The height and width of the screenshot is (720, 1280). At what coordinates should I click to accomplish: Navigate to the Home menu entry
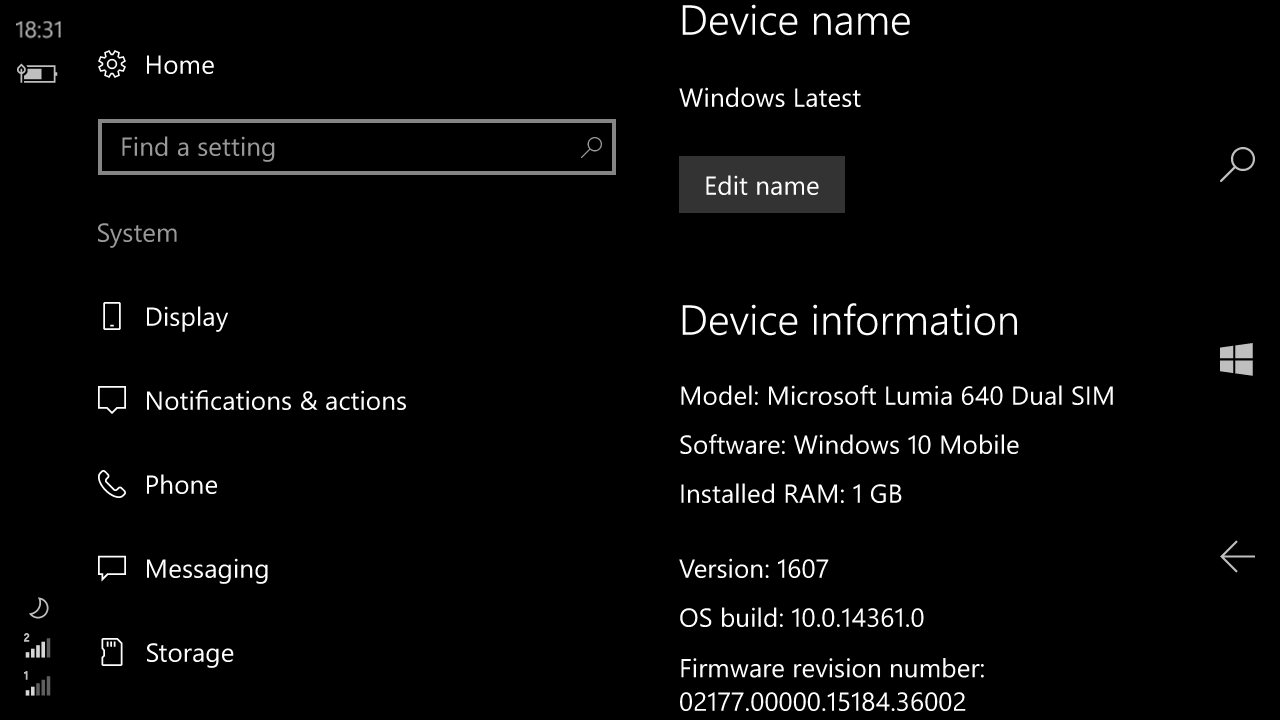click(x=180, y=64)
